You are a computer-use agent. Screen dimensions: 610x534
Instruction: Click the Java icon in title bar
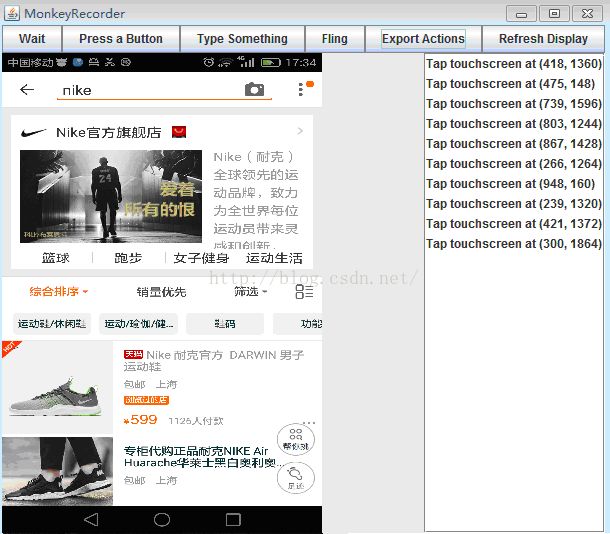(x=12, y=13)
